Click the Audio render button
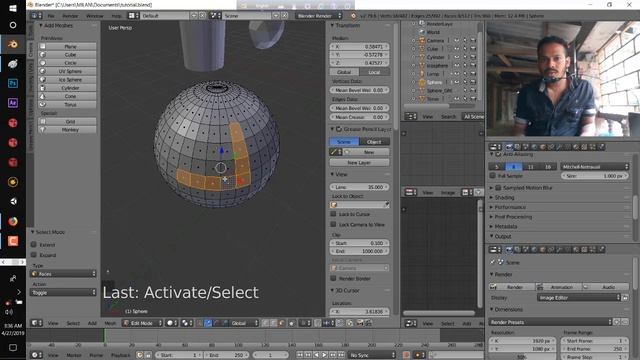 click(605, 287)
